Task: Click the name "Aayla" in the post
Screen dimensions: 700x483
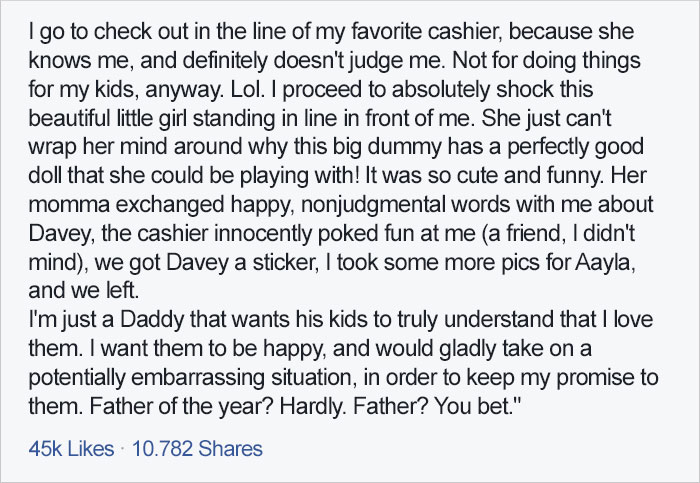Action: coord(604,262)
